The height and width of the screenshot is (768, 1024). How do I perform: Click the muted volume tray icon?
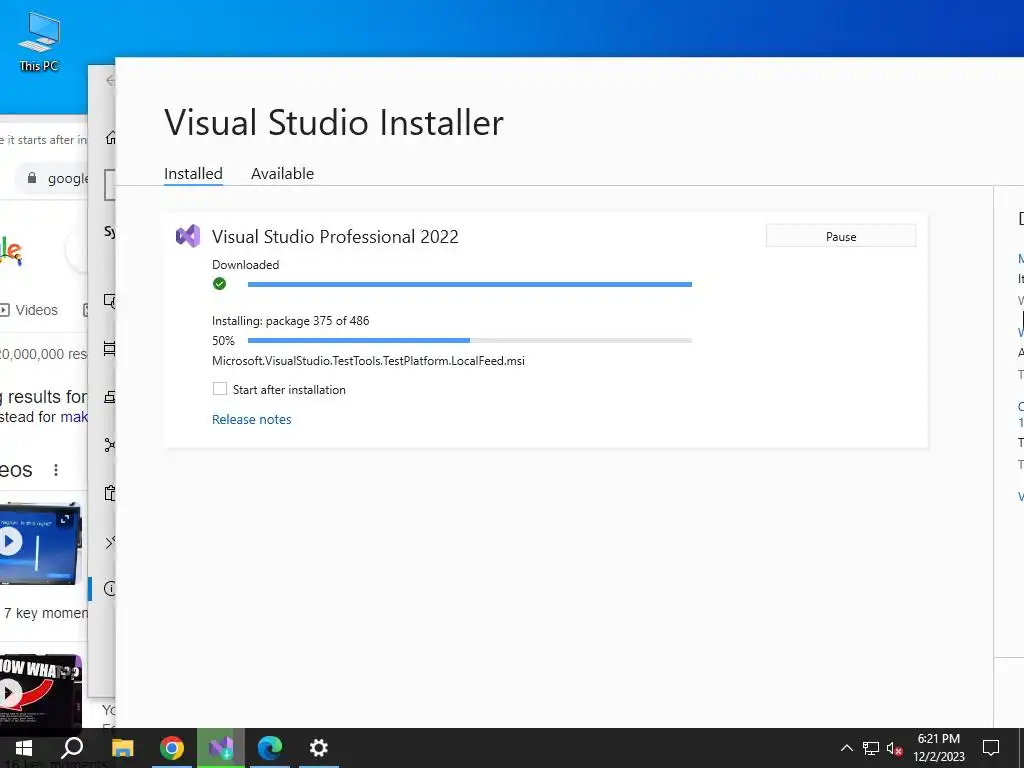click(x=894, y=748)
